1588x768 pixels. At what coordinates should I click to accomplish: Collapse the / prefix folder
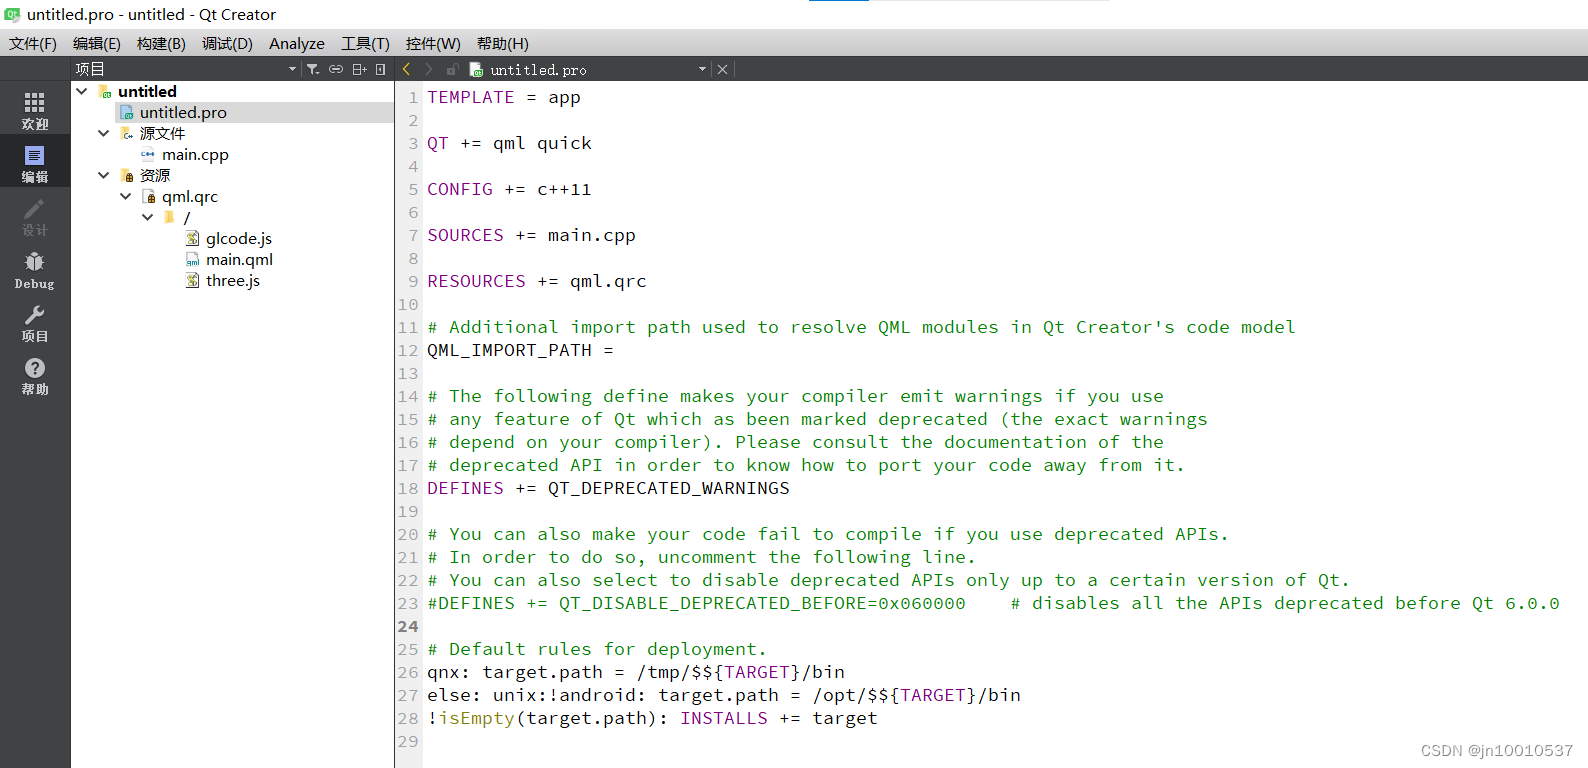pyautogui.click(x=147, y=217)
